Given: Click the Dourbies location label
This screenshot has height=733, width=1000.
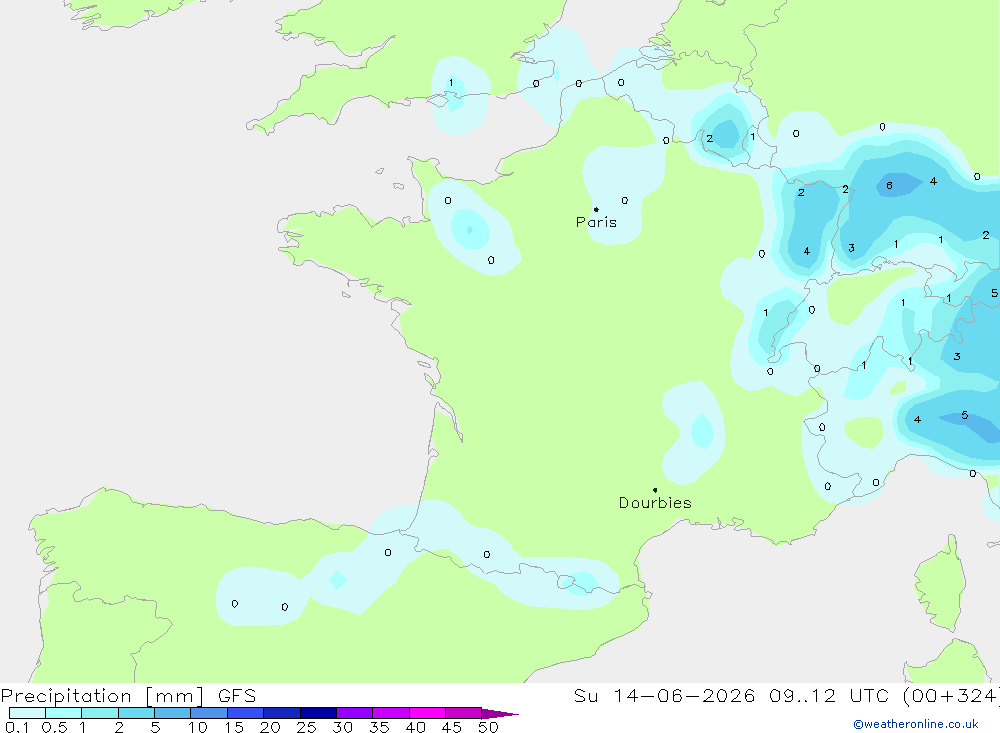Looking at the screenshot, I should (655, 503).
